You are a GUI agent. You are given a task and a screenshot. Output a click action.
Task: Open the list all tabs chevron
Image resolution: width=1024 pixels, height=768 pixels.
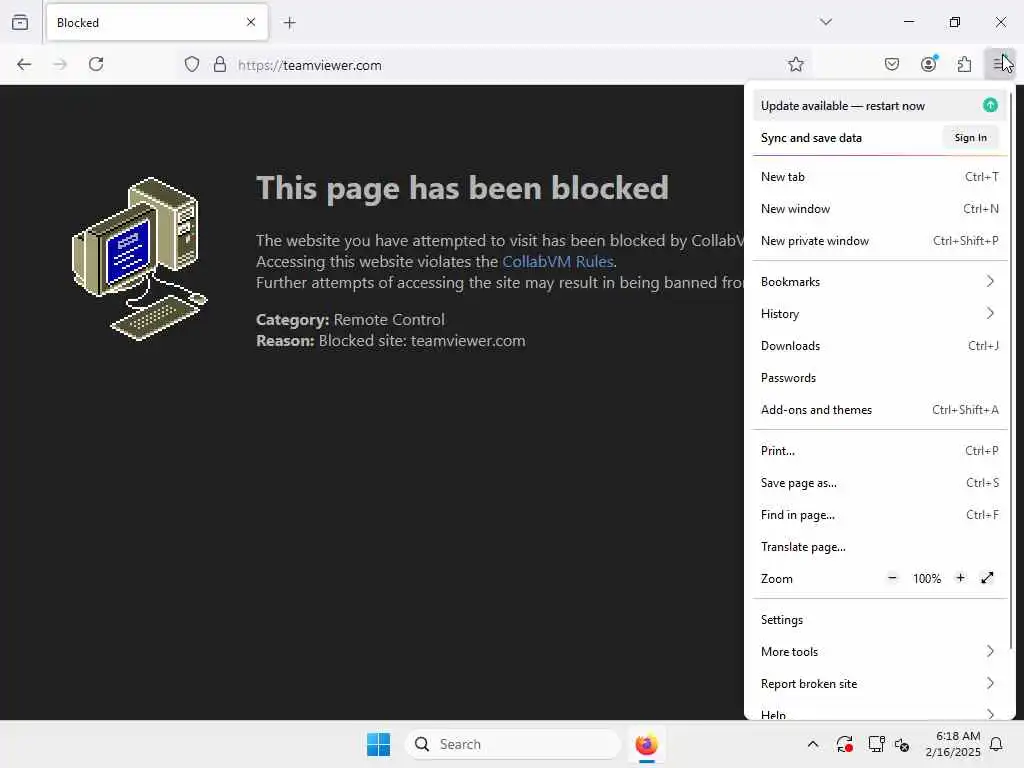[x=826, y=22]
